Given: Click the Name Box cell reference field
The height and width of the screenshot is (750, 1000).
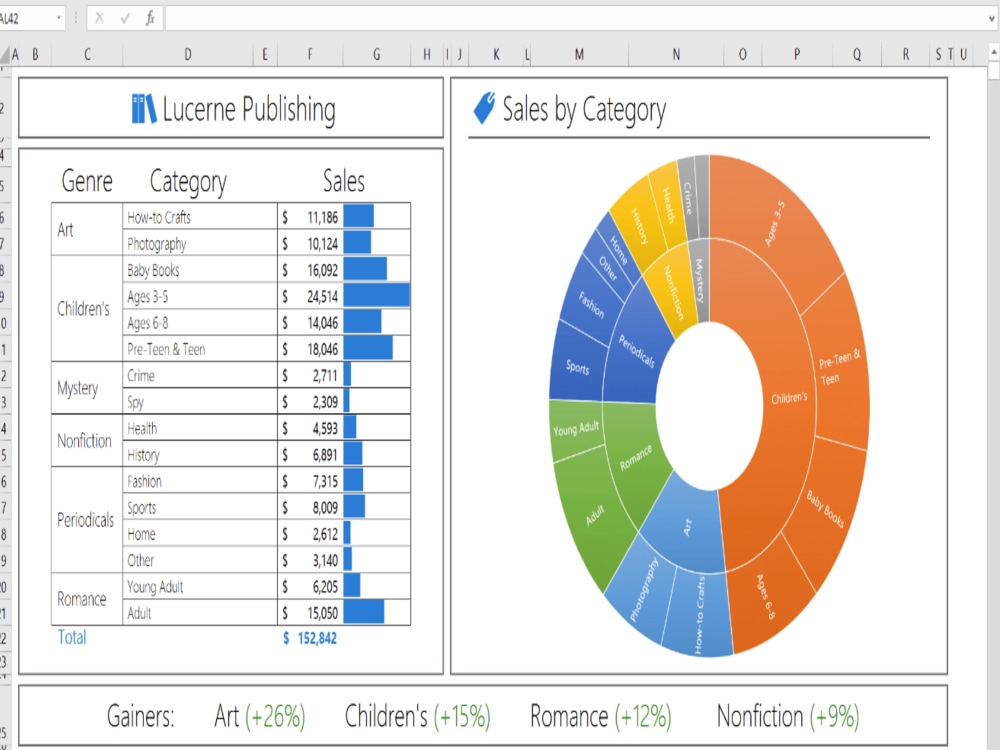Looking at the screenshot, I should tap(27, 18).
